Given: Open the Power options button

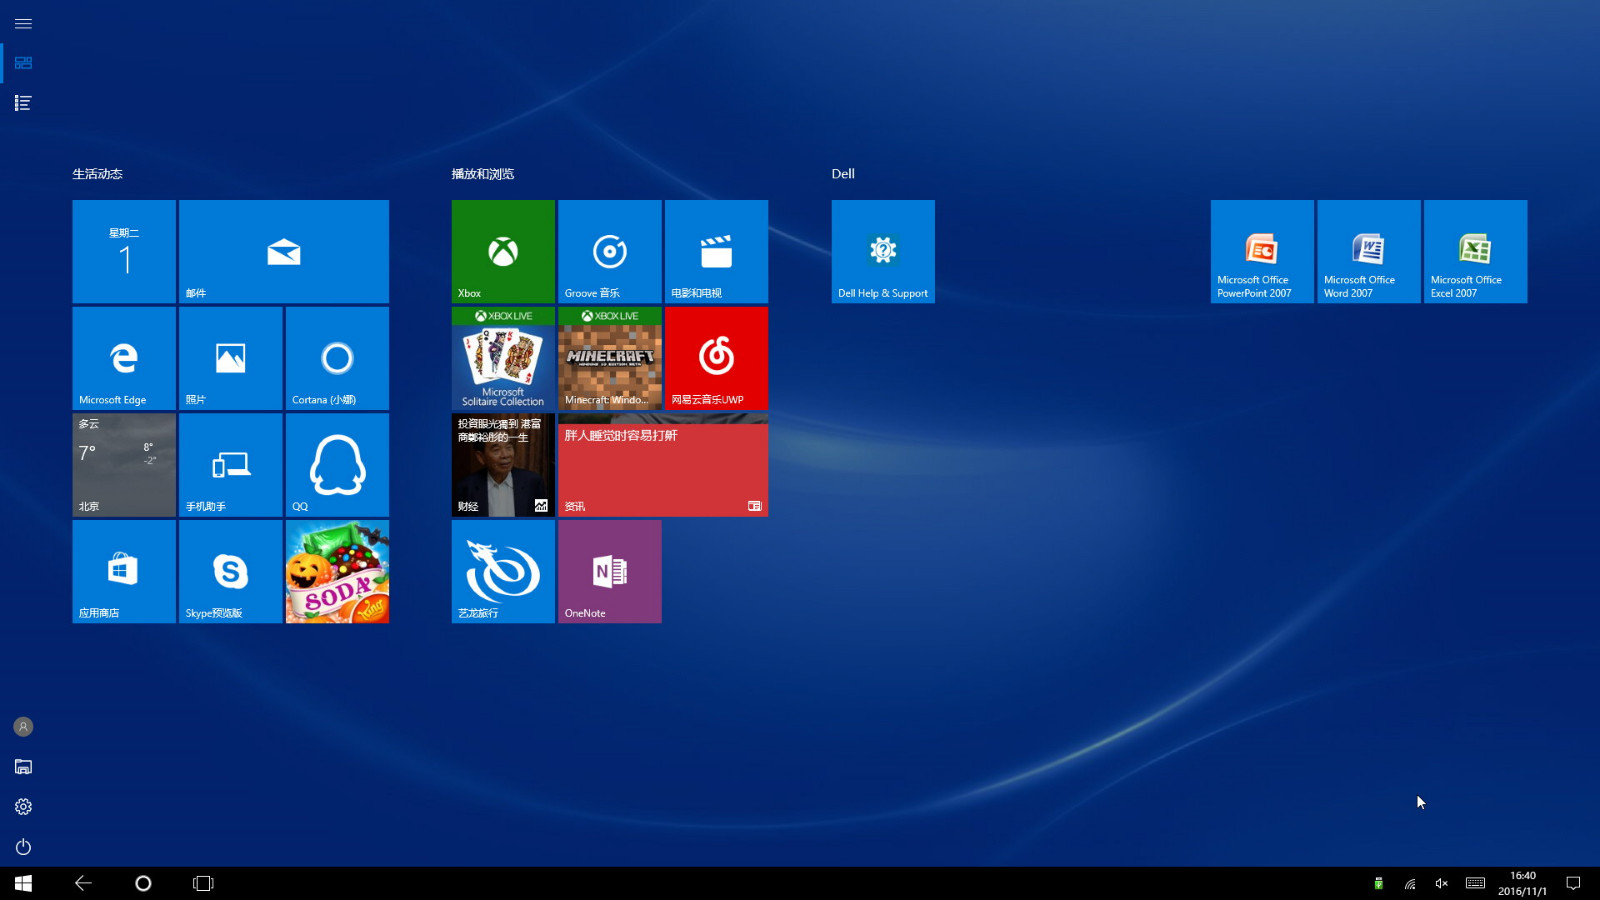Looking at the screenshot, I should pyautogui.click(x=23, y=847).
